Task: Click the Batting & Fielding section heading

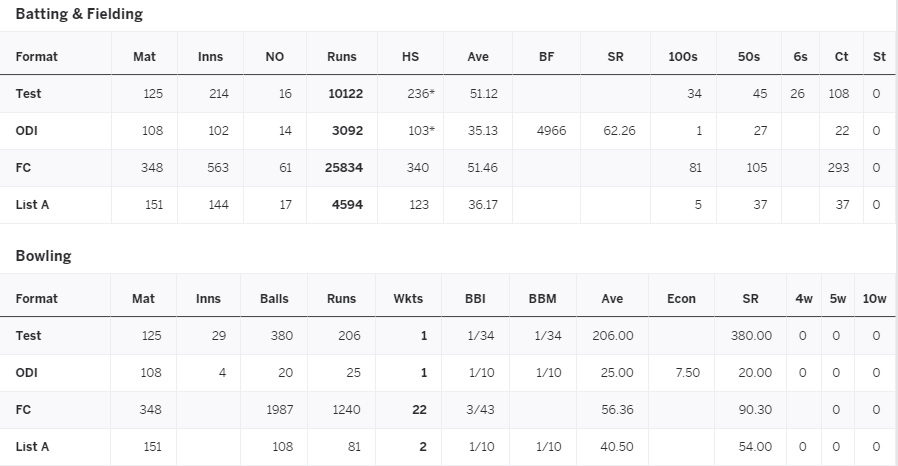Action: [x=79, y=14]
